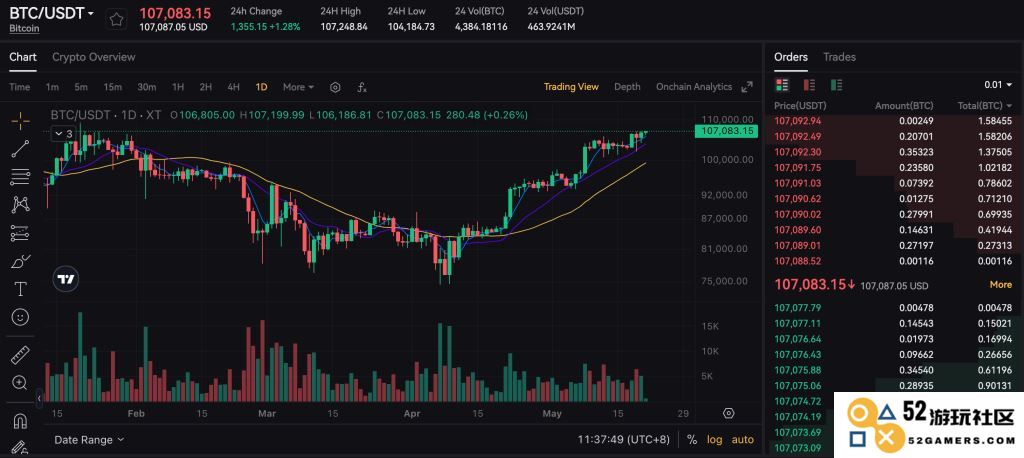Switch to the Trades tab
Image resolution: width=1024 pixels, height=458 pixels.
click(839, 57)
